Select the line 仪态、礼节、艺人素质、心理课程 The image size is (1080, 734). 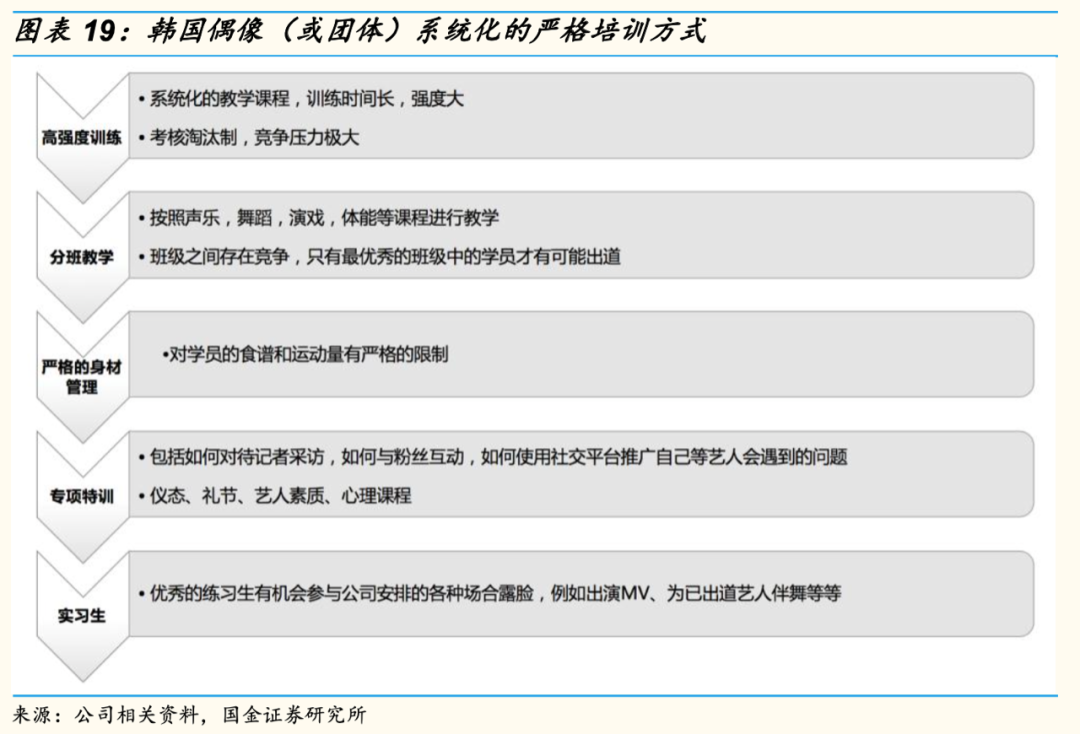pyautogui.click(x=279, y=496)
